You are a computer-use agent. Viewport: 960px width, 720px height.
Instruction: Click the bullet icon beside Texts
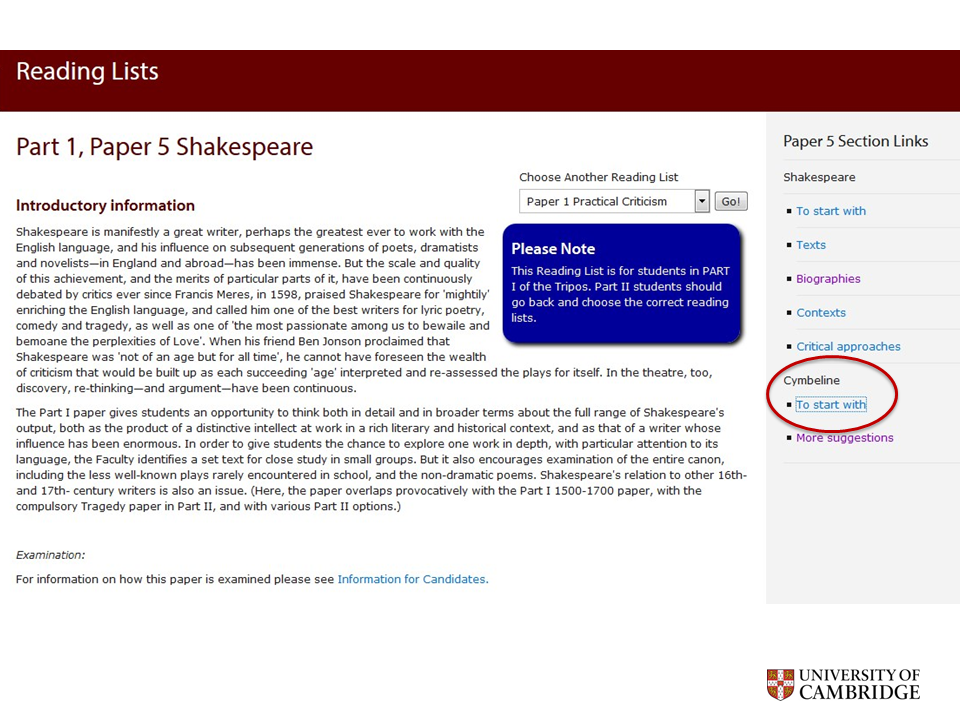point(788,246)
